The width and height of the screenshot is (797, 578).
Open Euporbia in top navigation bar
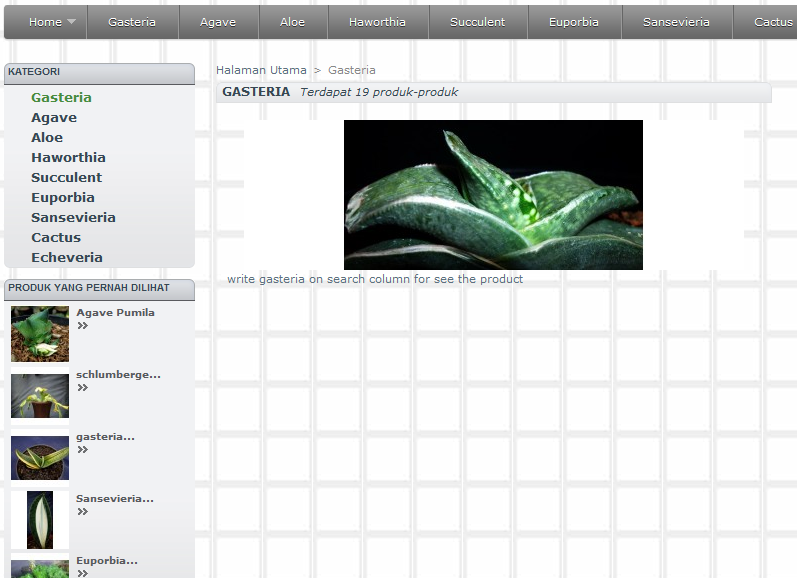[x=574, y=22]
